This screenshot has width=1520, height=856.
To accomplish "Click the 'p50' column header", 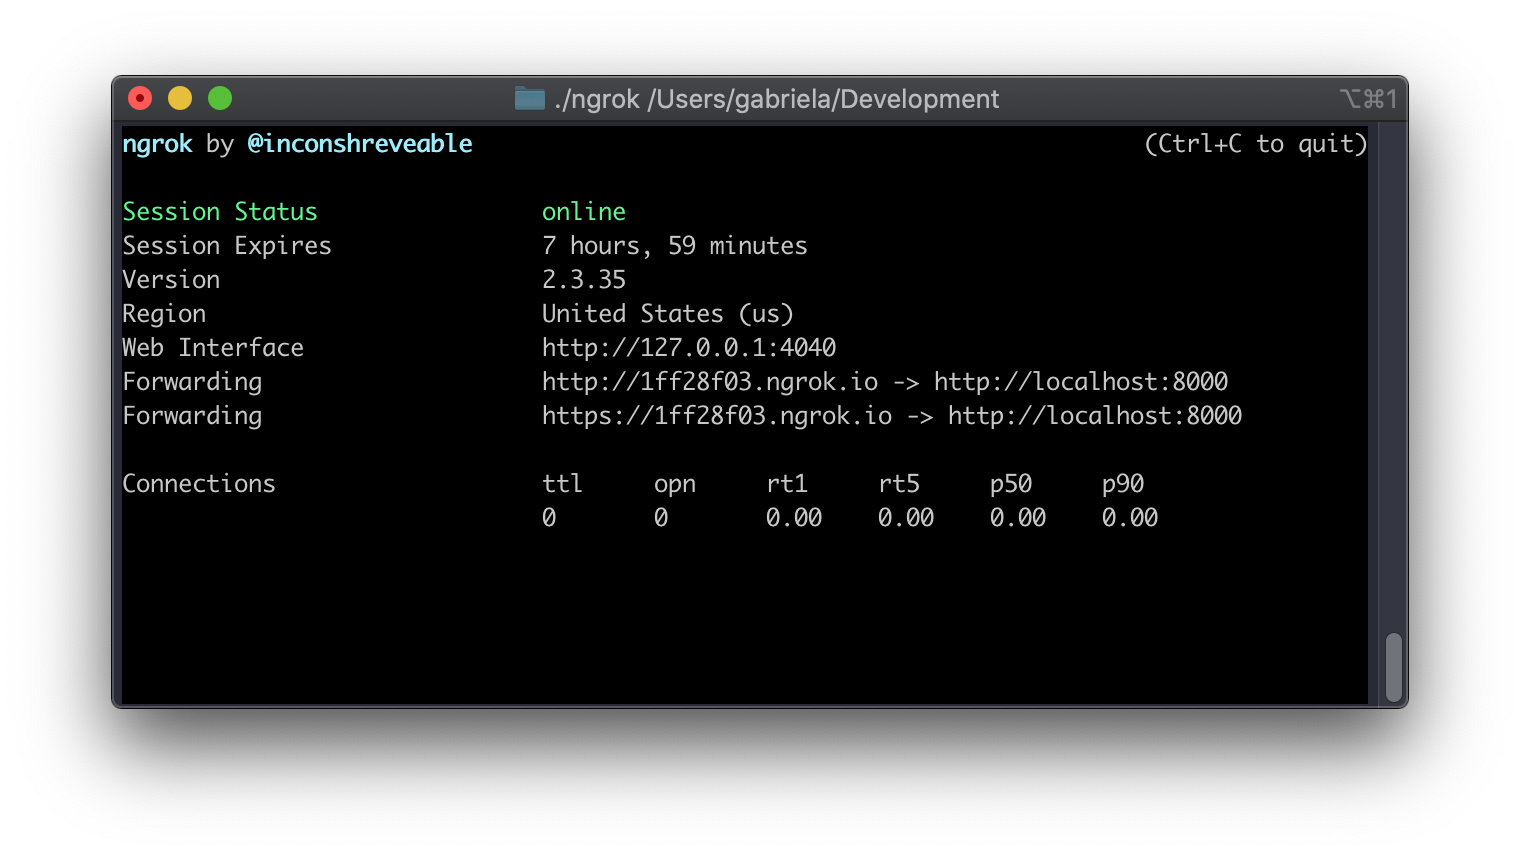I will click(x=1011, y=485).
